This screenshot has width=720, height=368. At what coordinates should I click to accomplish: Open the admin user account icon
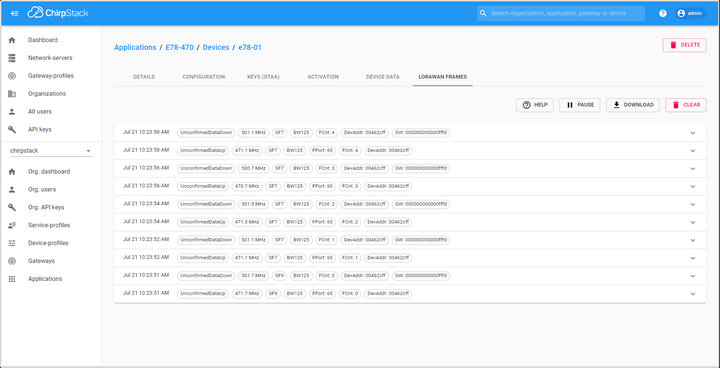pyautogui.click(x=681, y=13)
